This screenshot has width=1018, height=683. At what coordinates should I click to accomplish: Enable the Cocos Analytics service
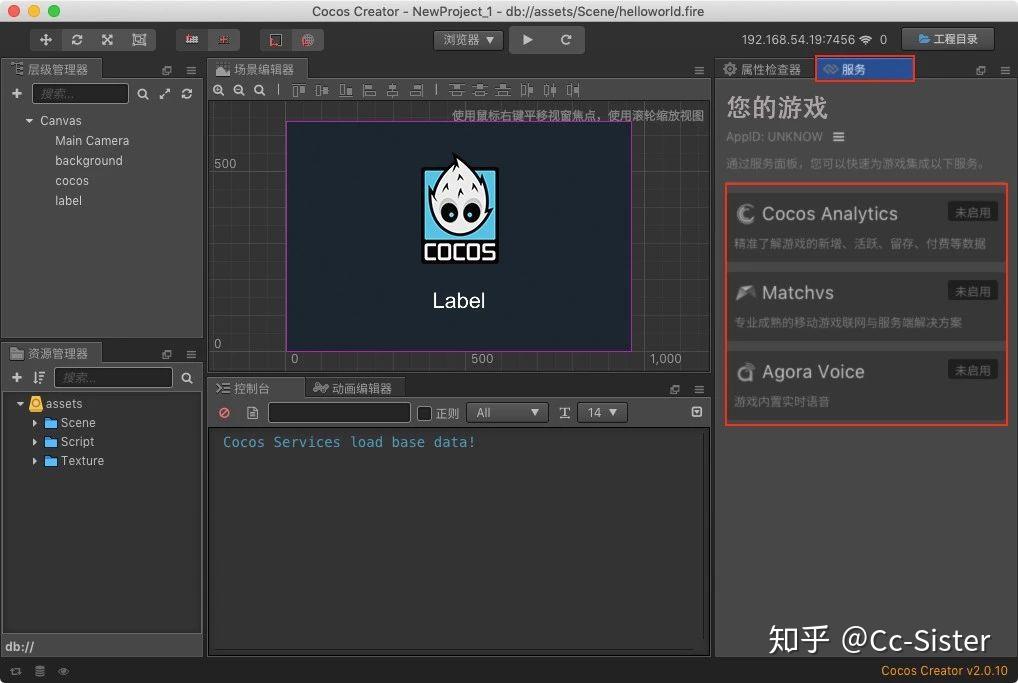pos(971,212)
